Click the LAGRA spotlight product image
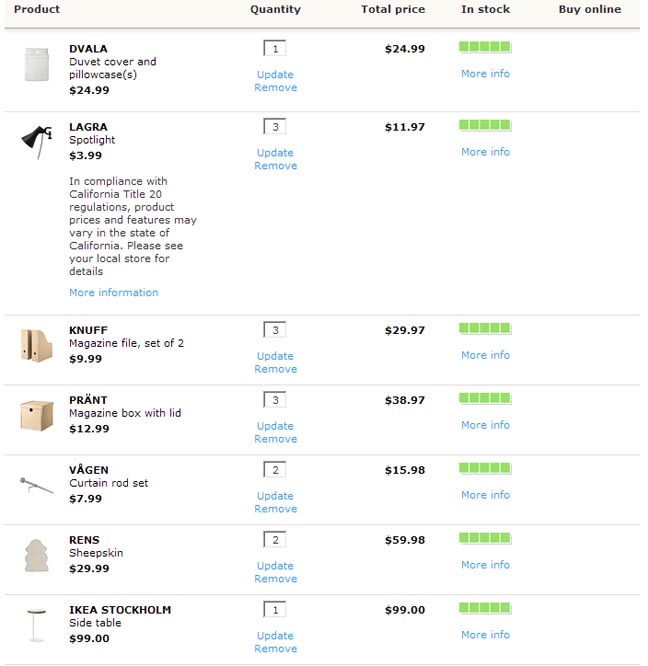This screenshot has height=666, width=648. tap(36, 142)
